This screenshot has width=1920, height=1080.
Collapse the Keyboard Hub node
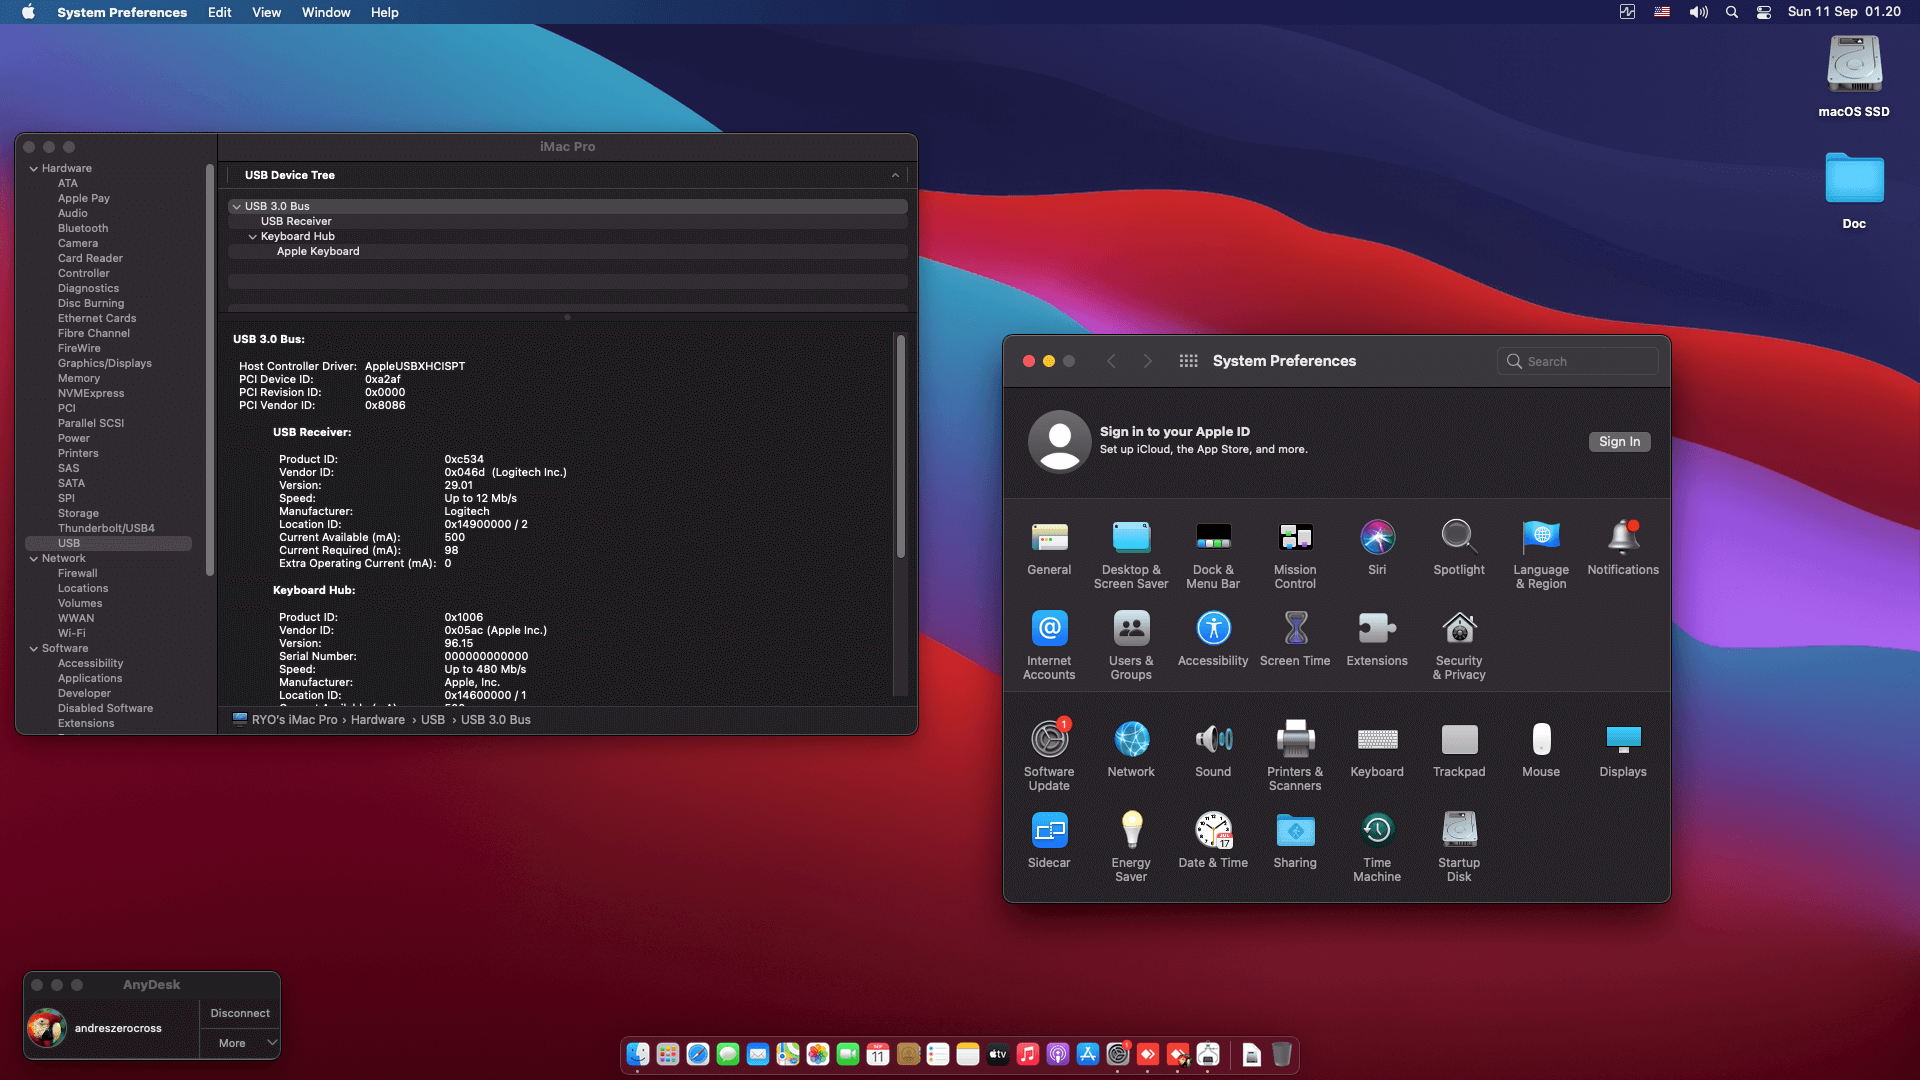click(252, 237)
